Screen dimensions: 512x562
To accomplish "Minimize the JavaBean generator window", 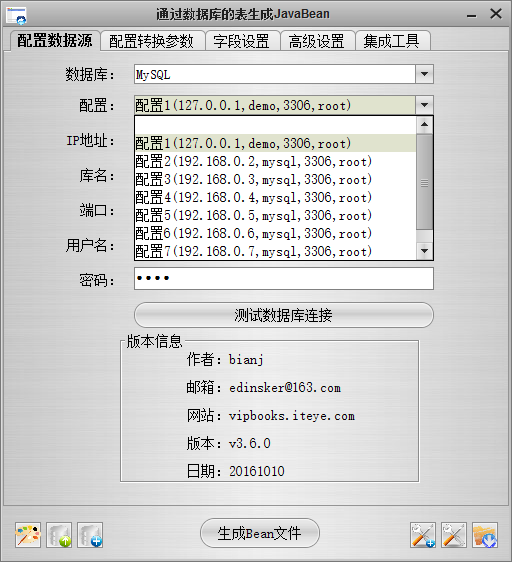I will (472, 15).
